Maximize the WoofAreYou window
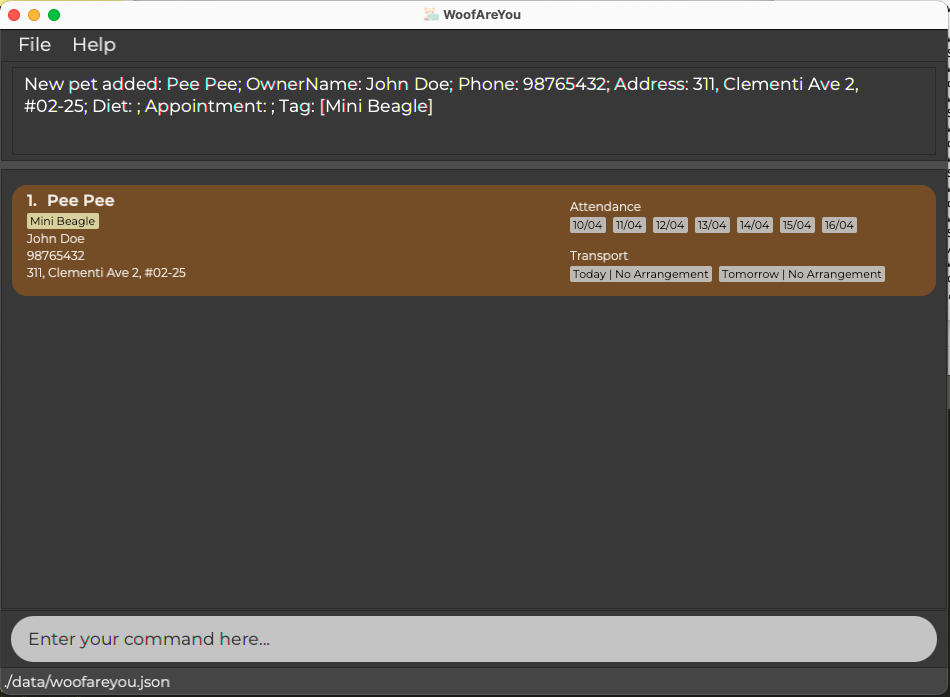 (x=54, y=15)
